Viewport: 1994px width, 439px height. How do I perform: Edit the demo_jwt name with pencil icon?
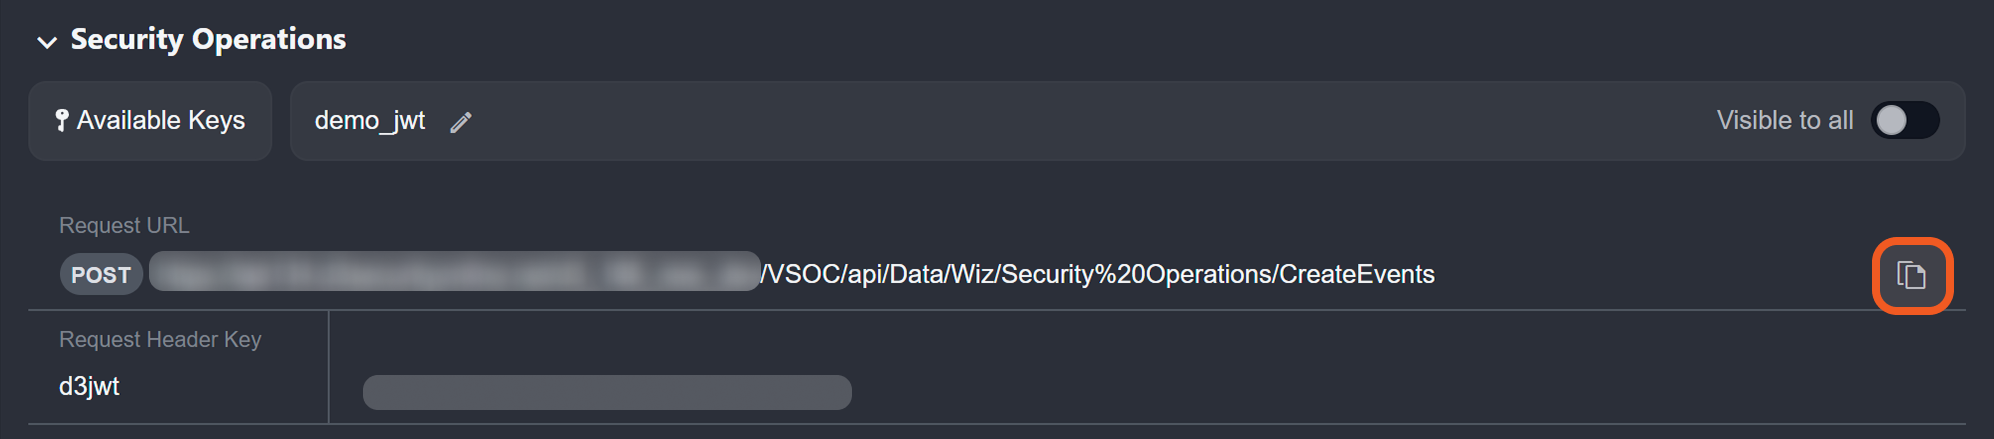click(460, 123)
